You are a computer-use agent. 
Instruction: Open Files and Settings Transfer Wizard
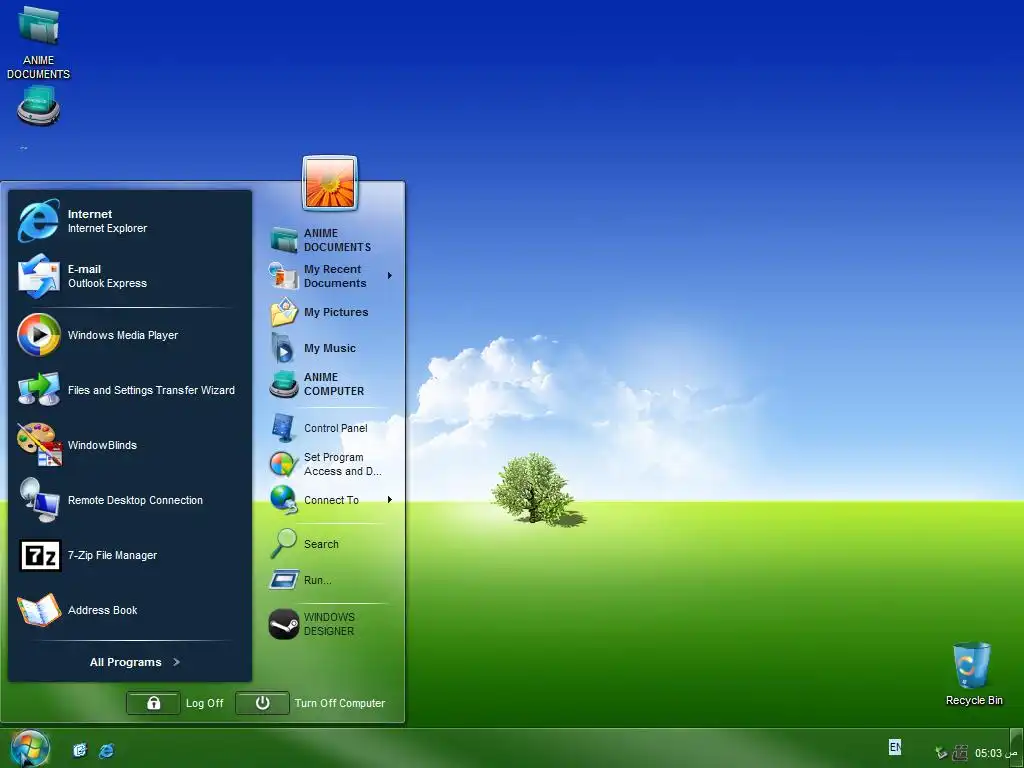pos(129,390)
